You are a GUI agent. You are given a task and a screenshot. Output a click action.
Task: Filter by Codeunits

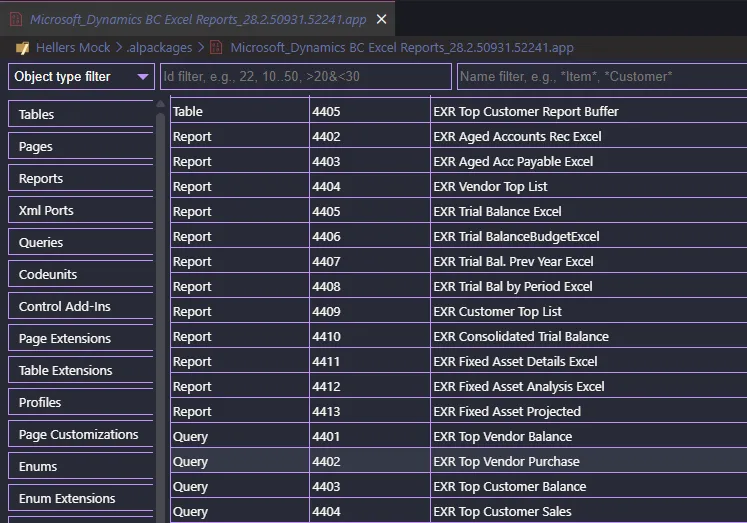tap(81, 274)
